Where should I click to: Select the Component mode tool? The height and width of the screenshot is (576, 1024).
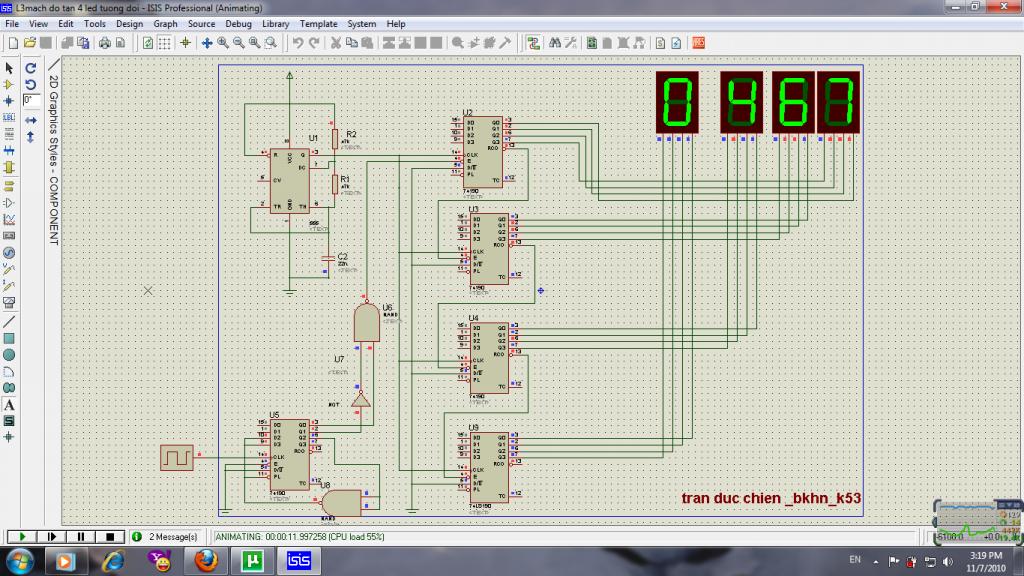[x=9, y=85]
